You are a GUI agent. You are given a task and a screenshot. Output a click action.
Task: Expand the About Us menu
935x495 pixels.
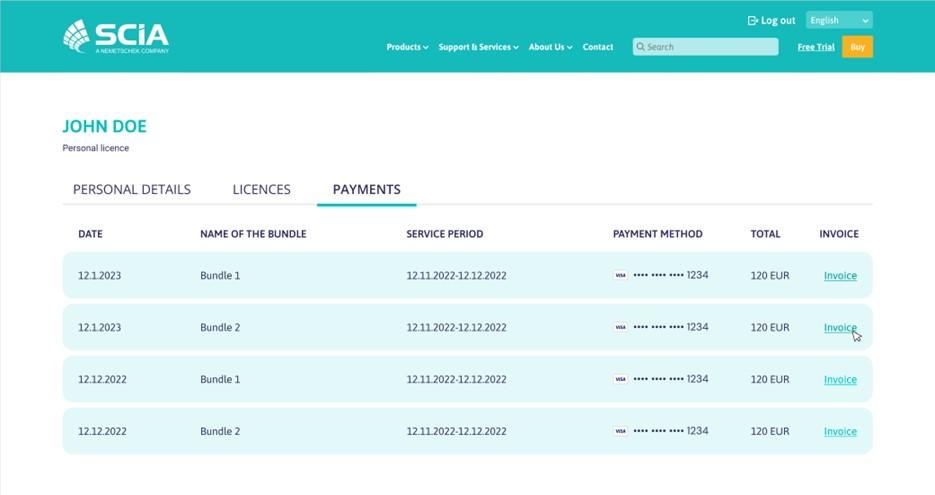point(550,47)
